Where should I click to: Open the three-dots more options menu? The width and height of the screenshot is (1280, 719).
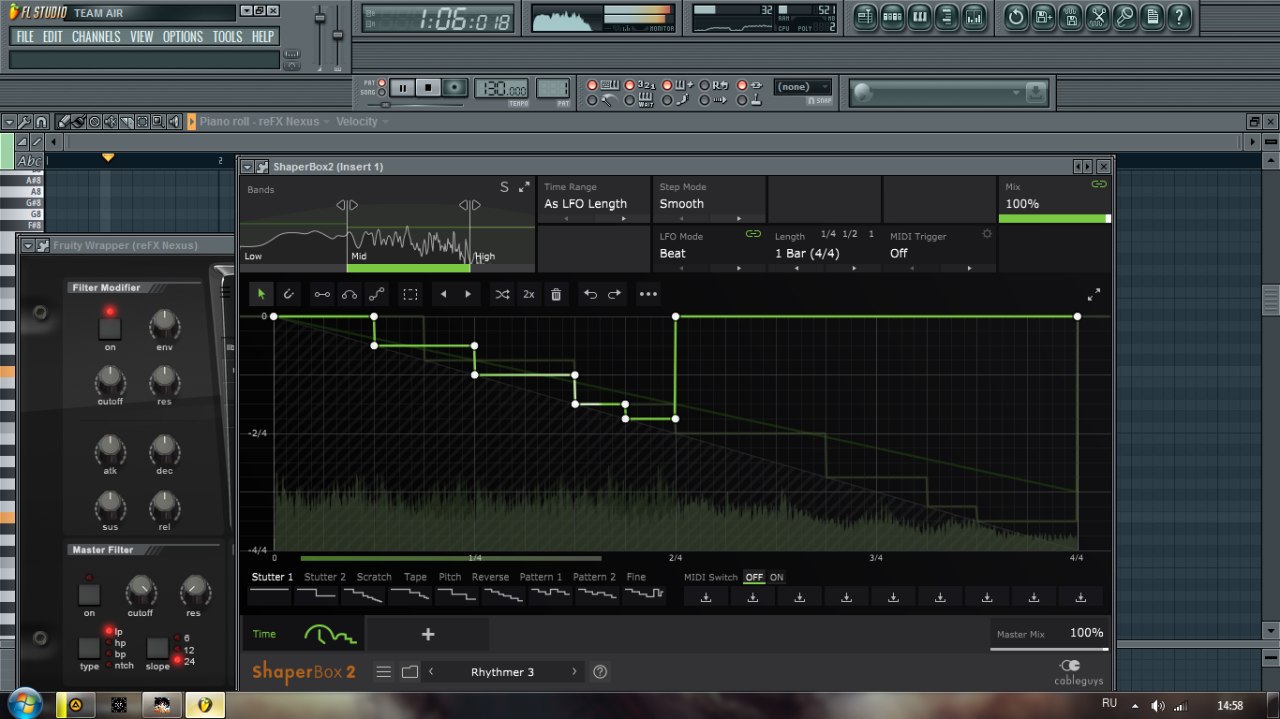coord(648,294)
